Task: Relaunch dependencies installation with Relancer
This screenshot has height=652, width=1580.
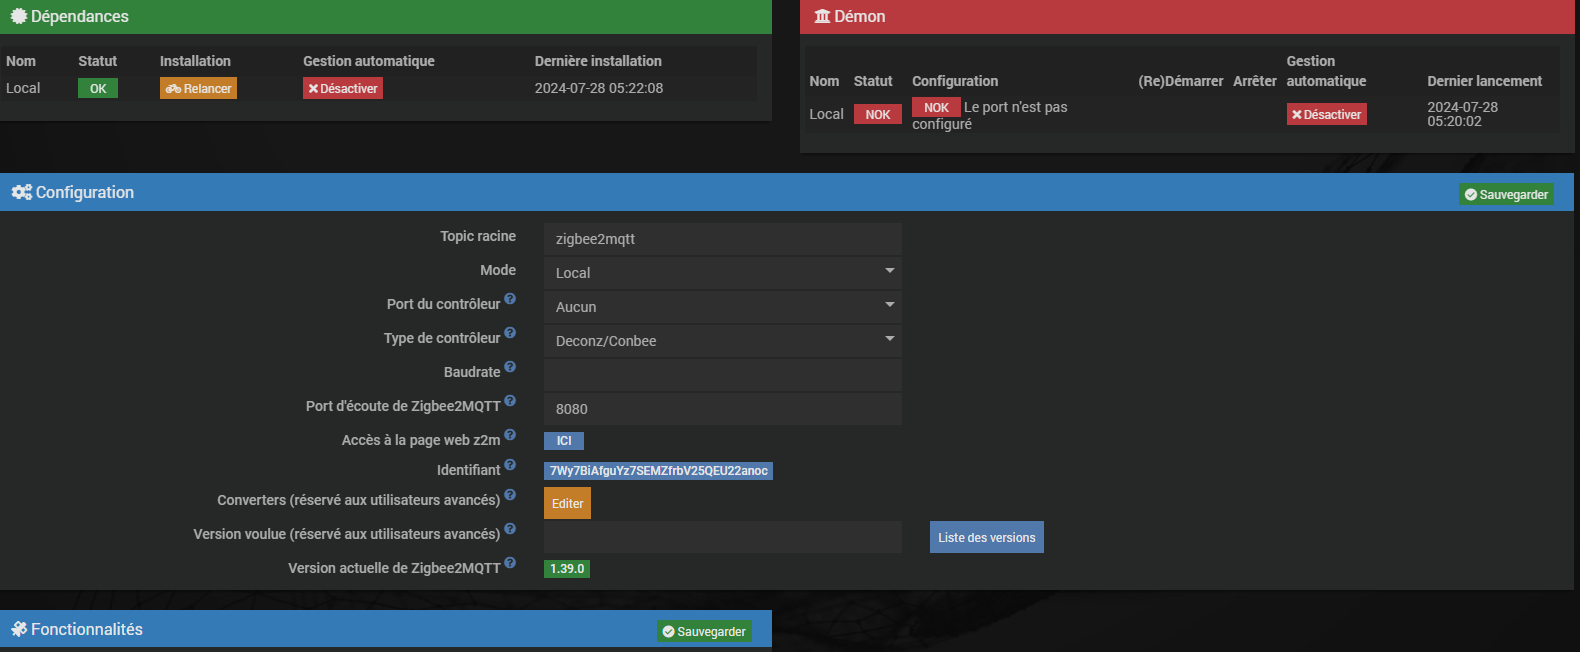Action: 198,88
